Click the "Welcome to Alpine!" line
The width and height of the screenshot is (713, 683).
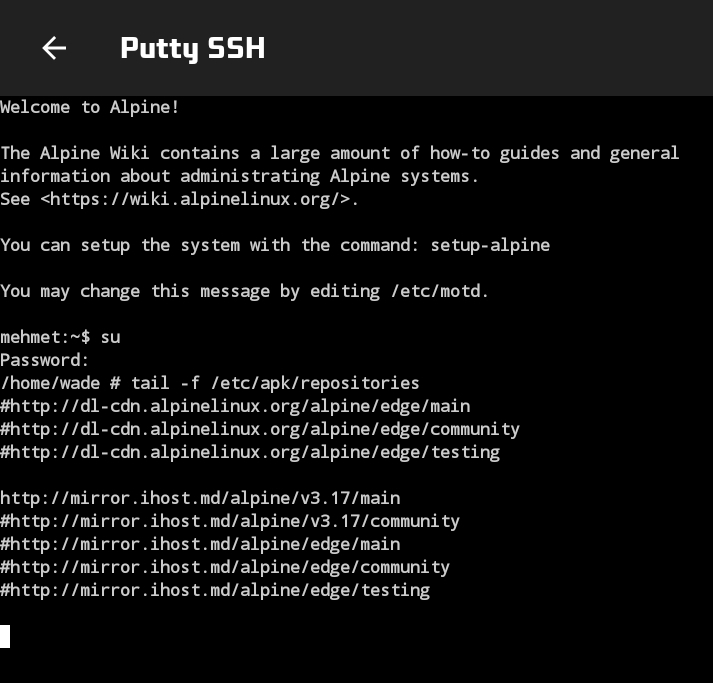pyautogui.click(x=90, y=107)
